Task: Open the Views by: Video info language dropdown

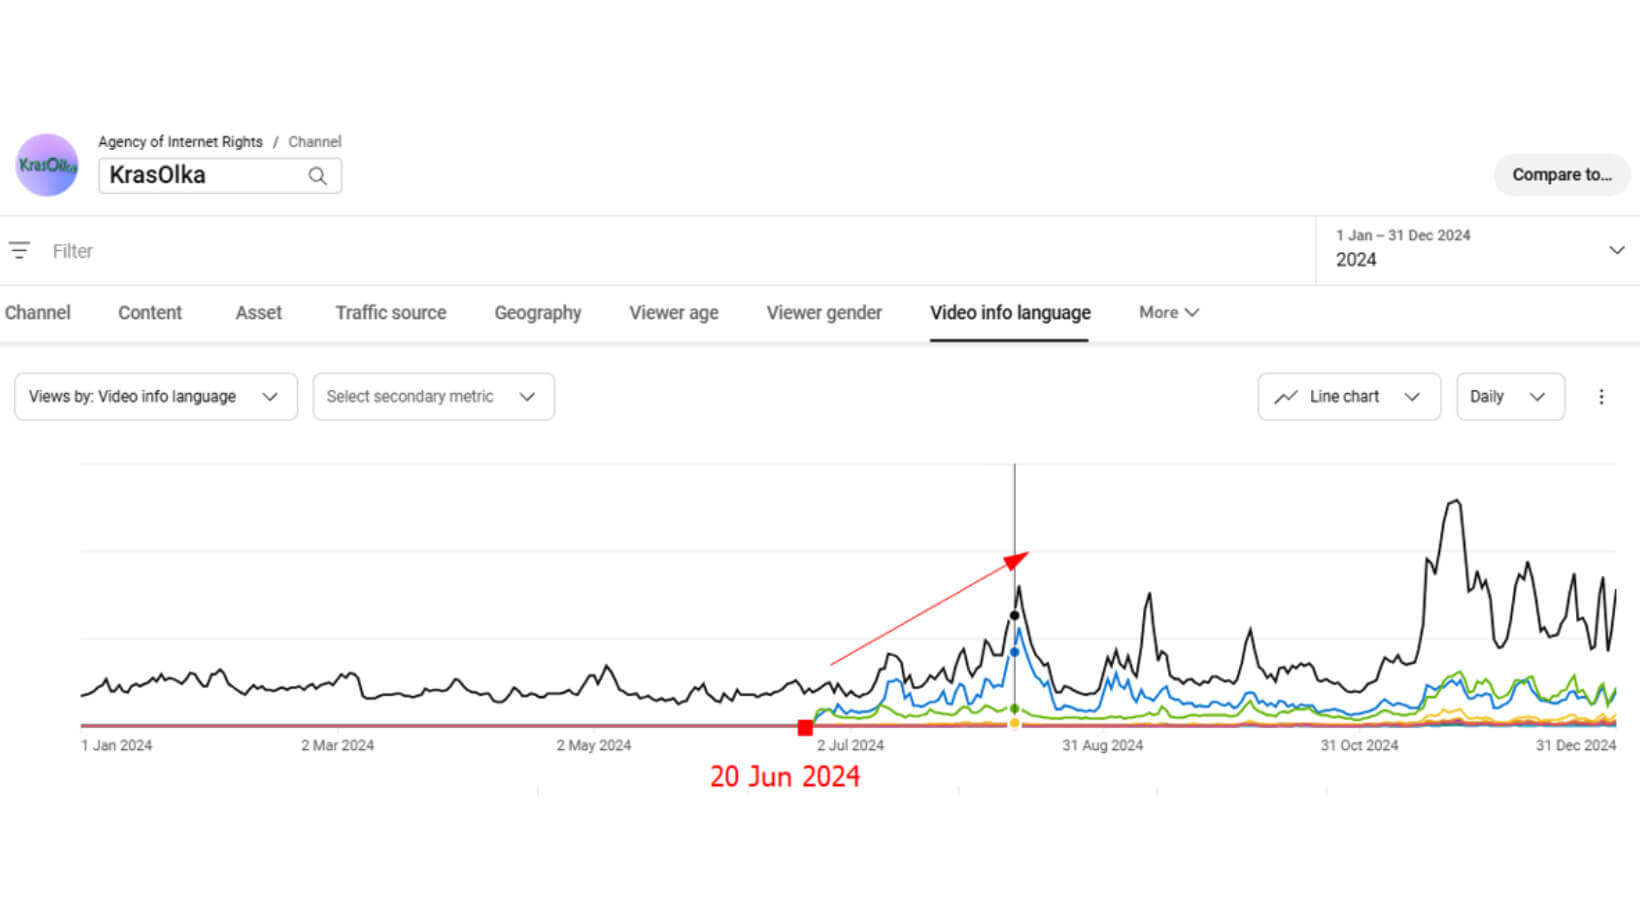Action: pos(155,396)
